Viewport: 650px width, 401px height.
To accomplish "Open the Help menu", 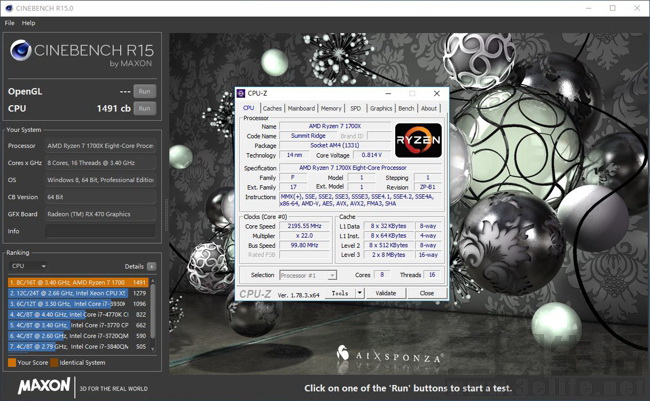I will (28, 23).
